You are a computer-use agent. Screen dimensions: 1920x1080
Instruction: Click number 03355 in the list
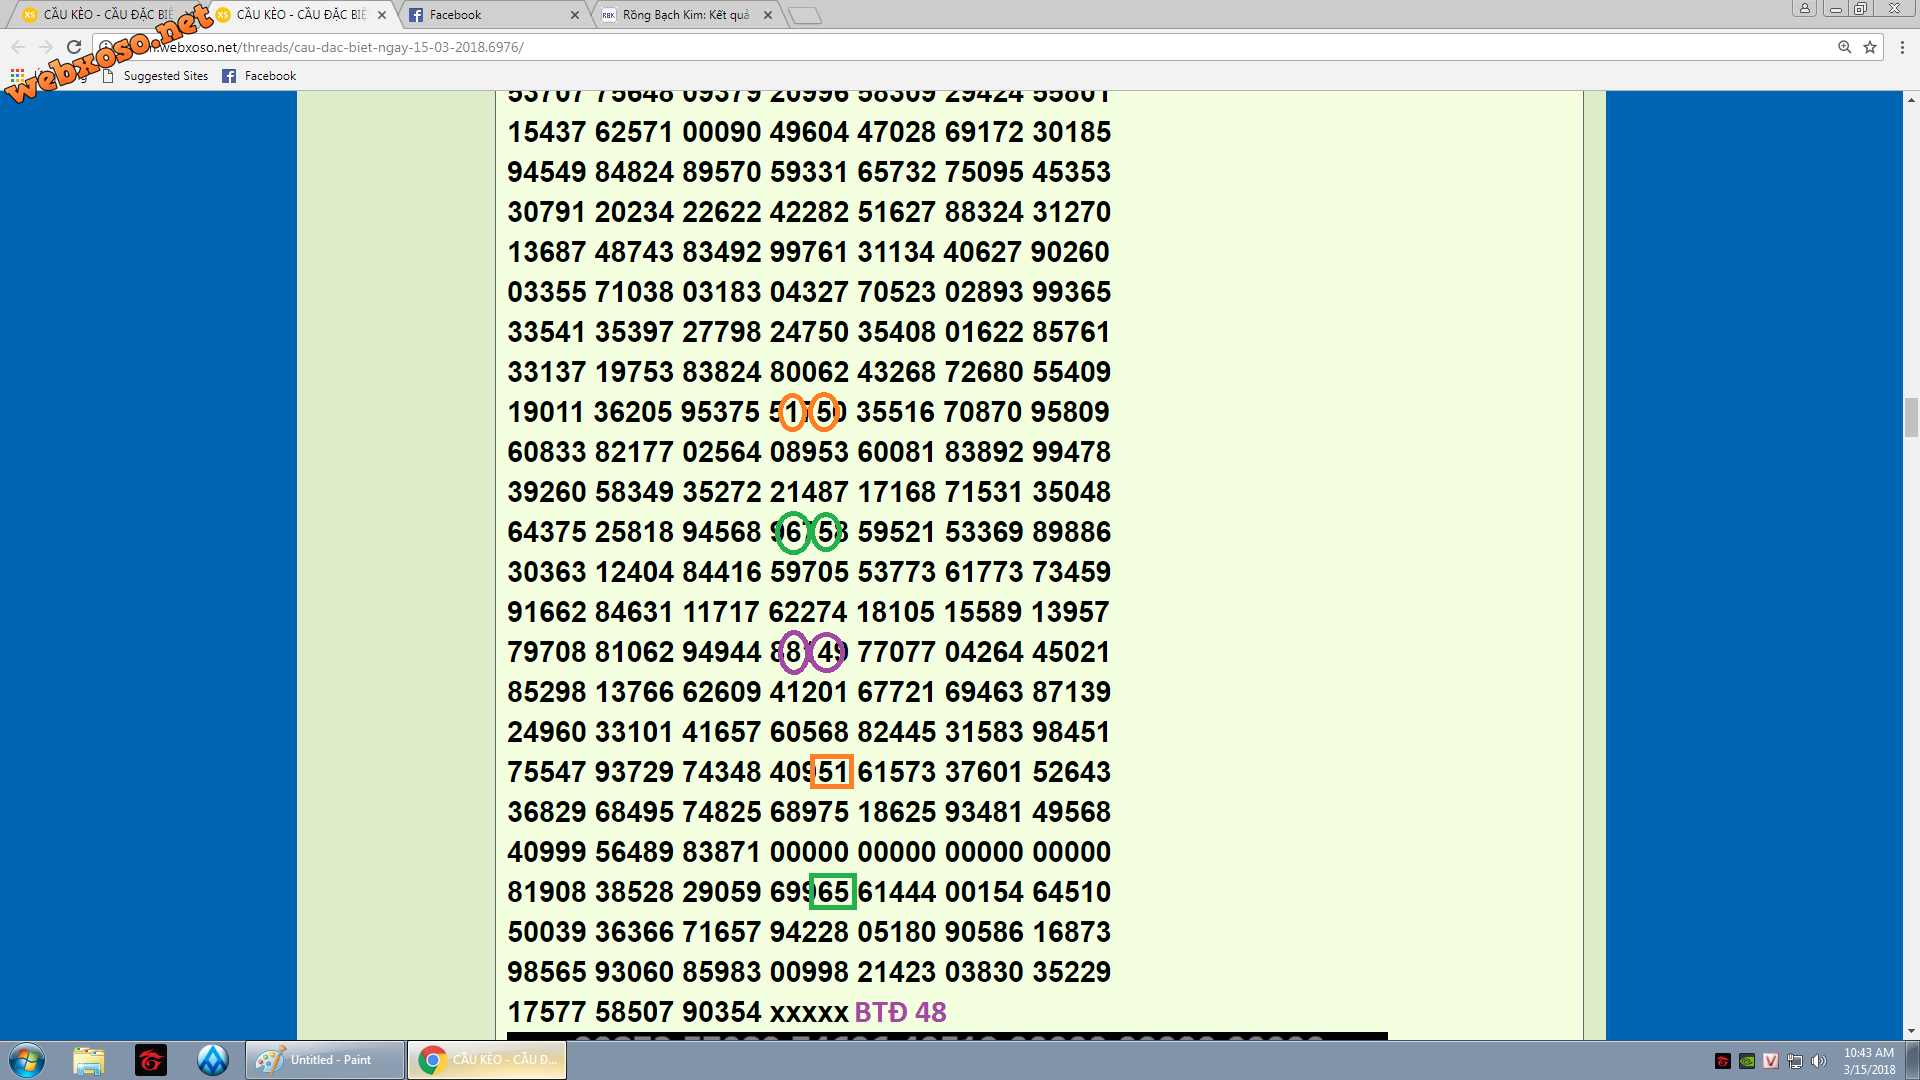(546, 292)
